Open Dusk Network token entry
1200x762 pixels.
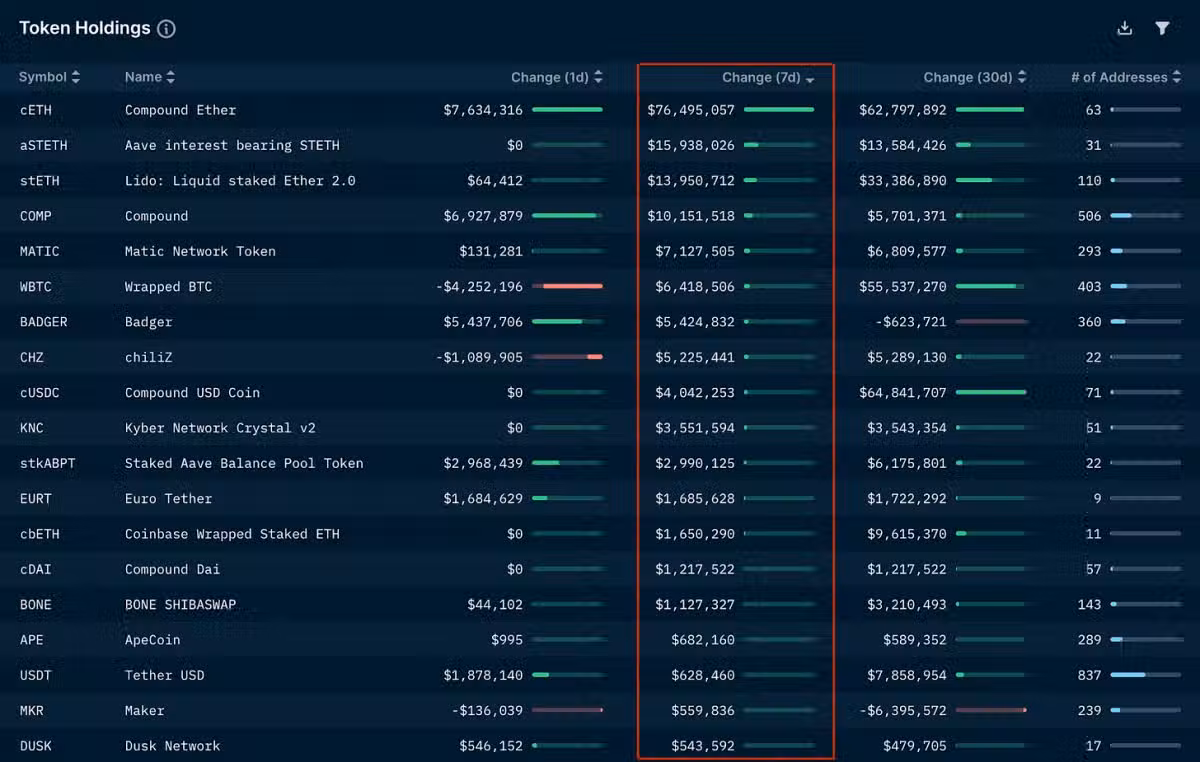tap(172, 746)
